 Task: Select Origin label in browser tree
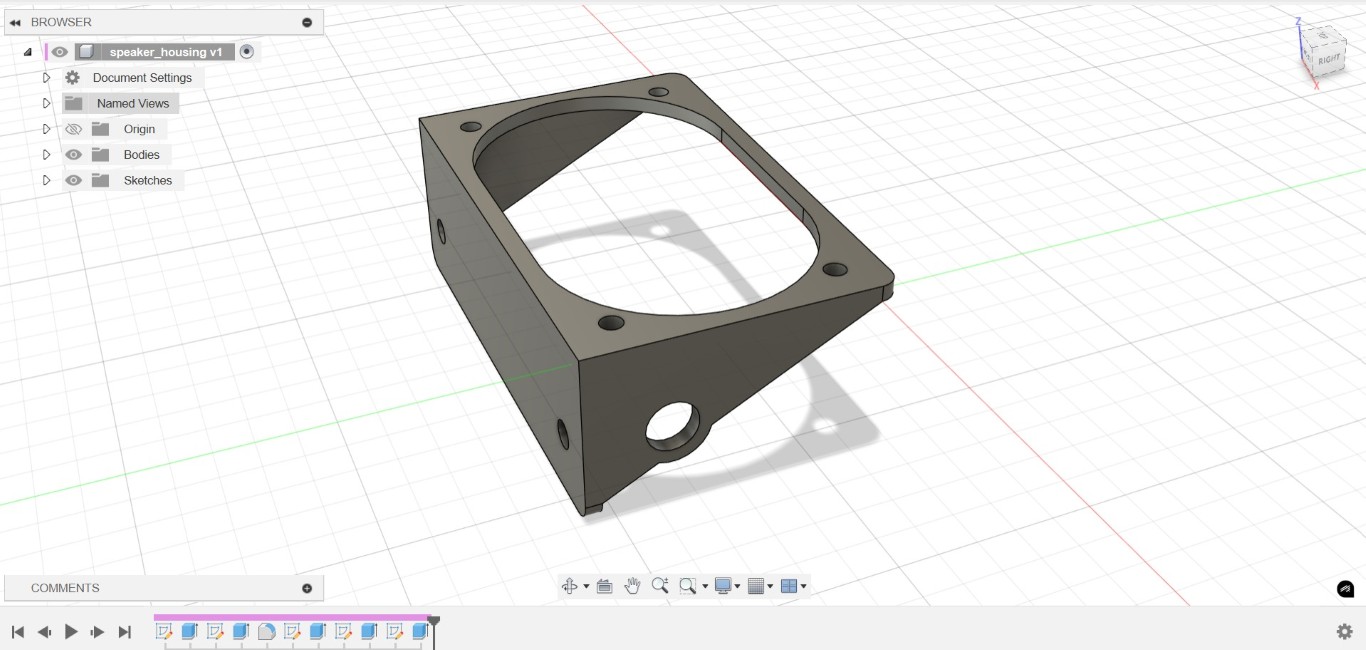[139, 129]
